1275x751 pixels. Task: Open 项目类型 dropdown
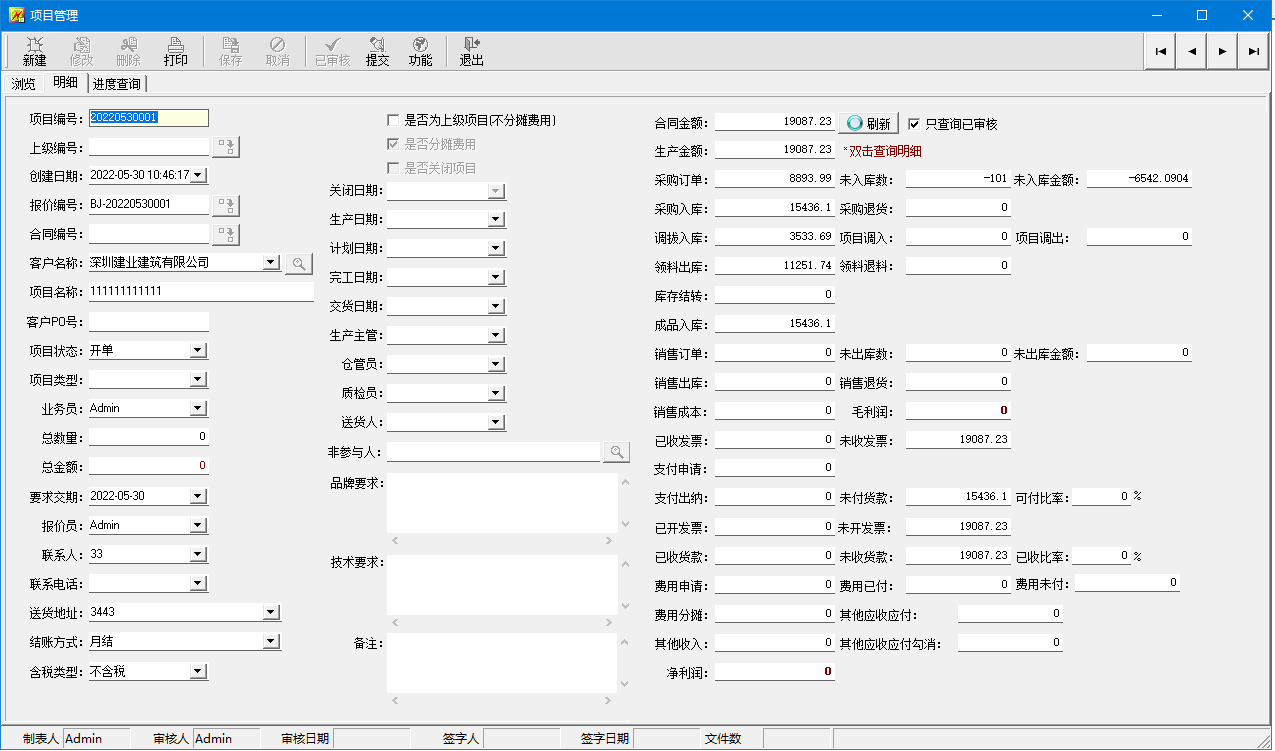(x=197, y=379)
